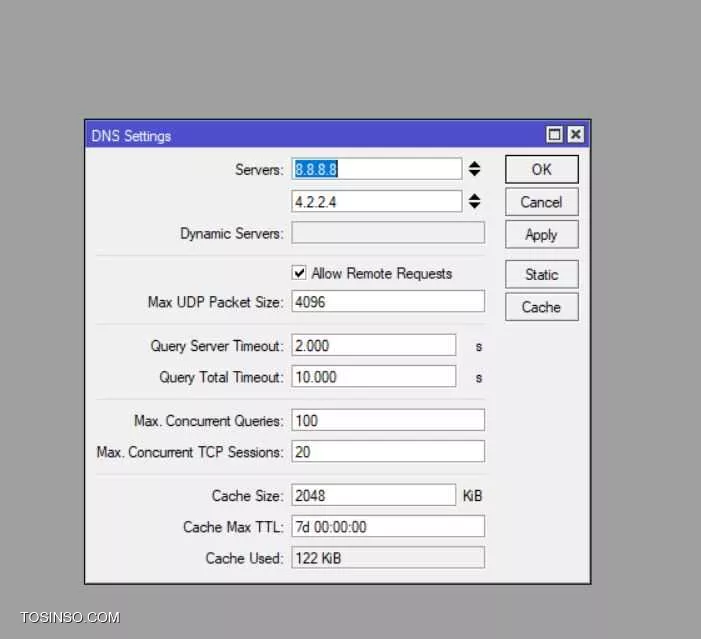Image resolution: width=701 pixels, height=639 pixels.
Task: Click the down arrow beside 8.8.8.8 server
Action: (x=475, y=174)
